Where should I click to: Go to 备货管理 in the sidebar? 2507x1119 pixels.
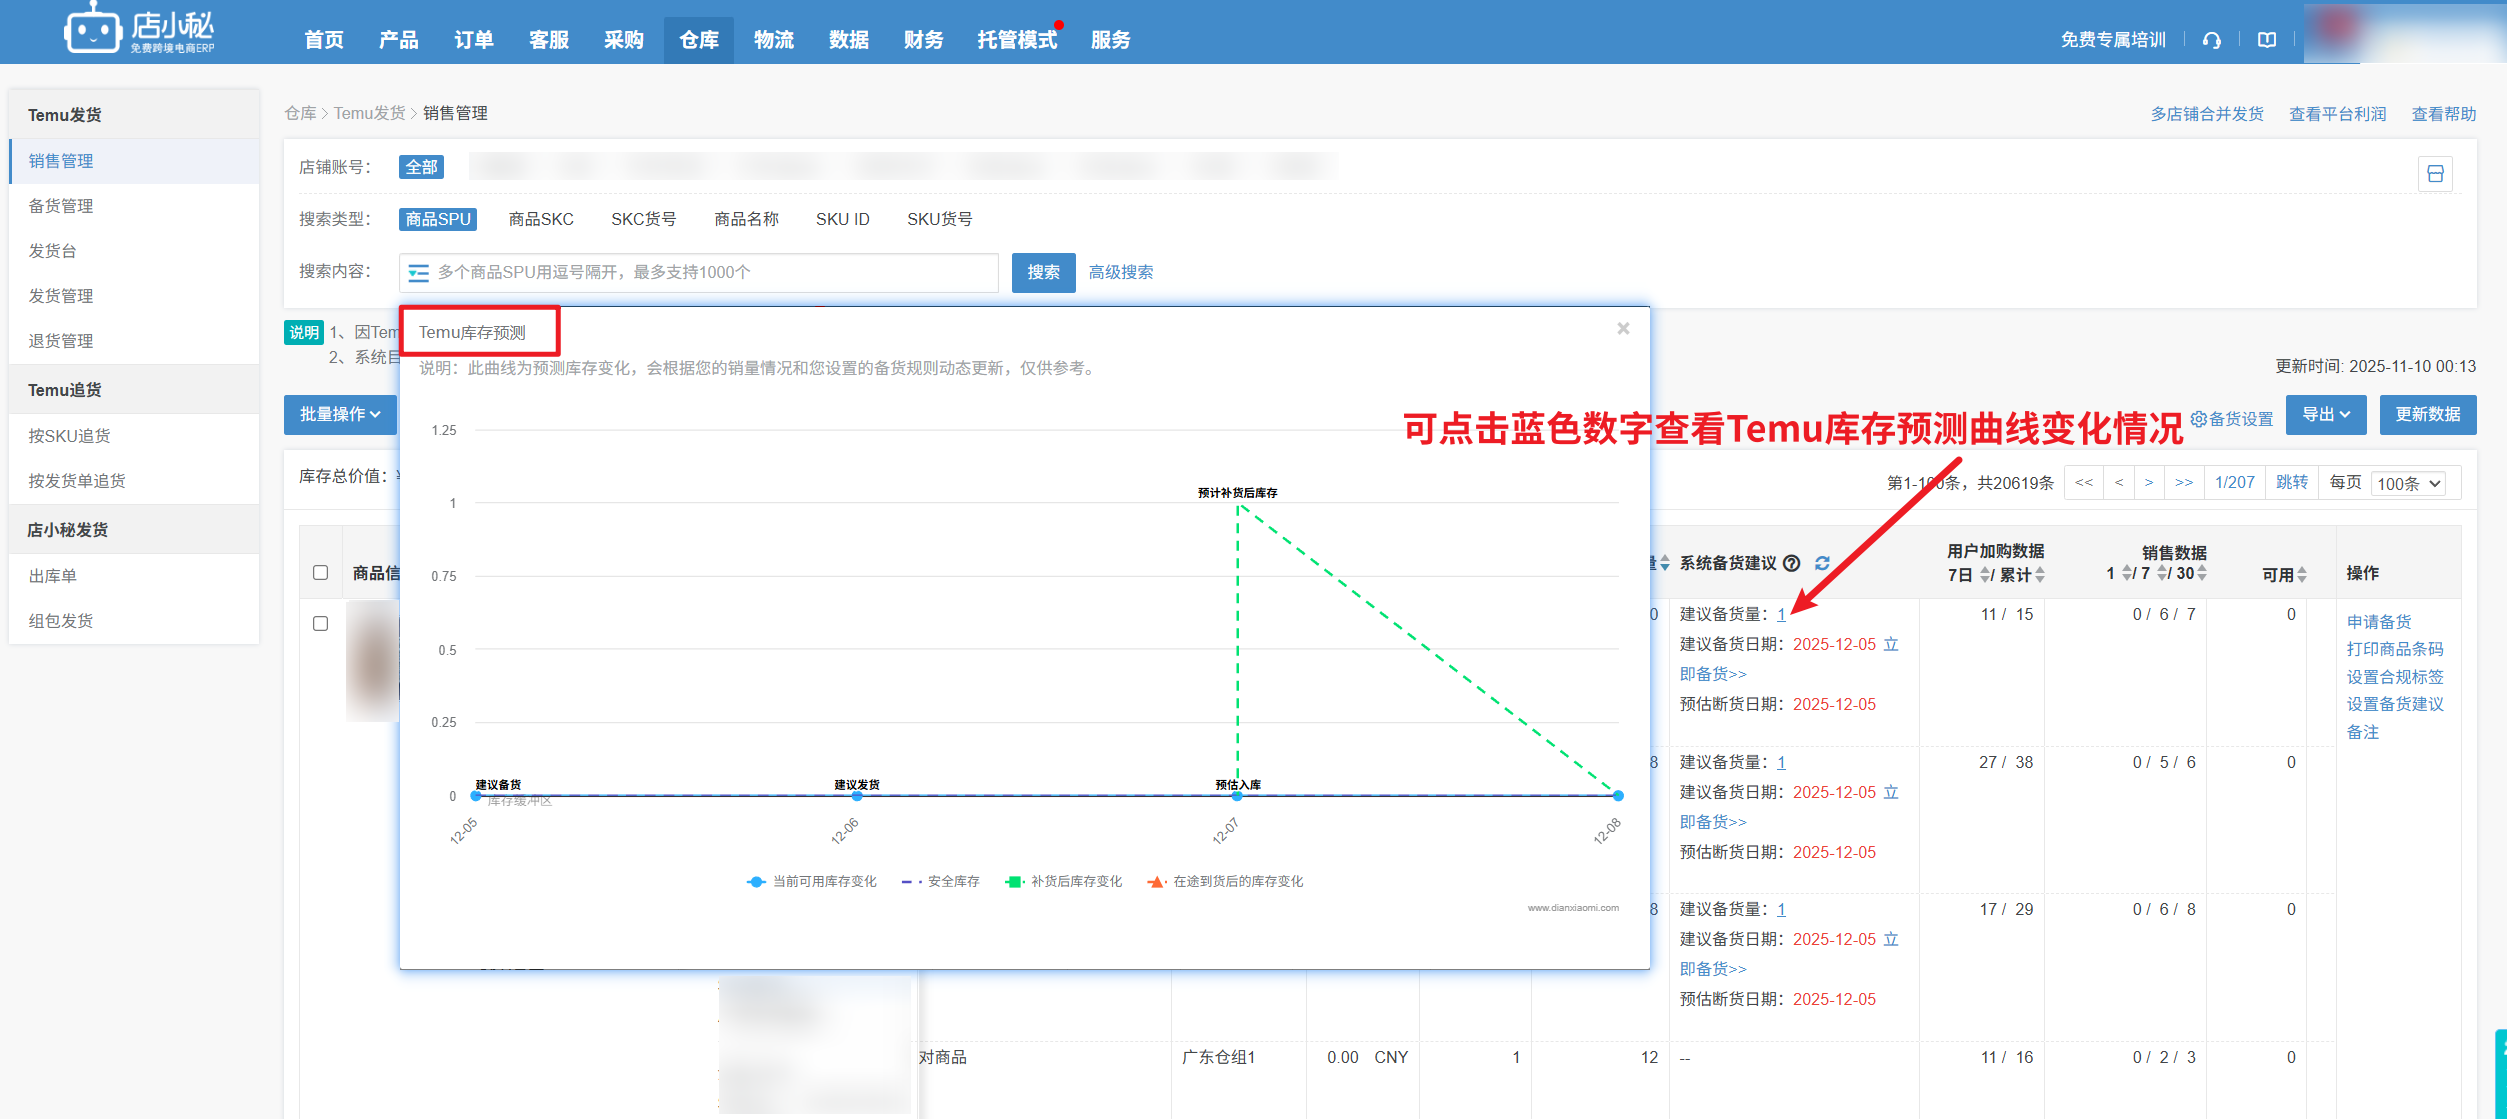coord(61,206)
